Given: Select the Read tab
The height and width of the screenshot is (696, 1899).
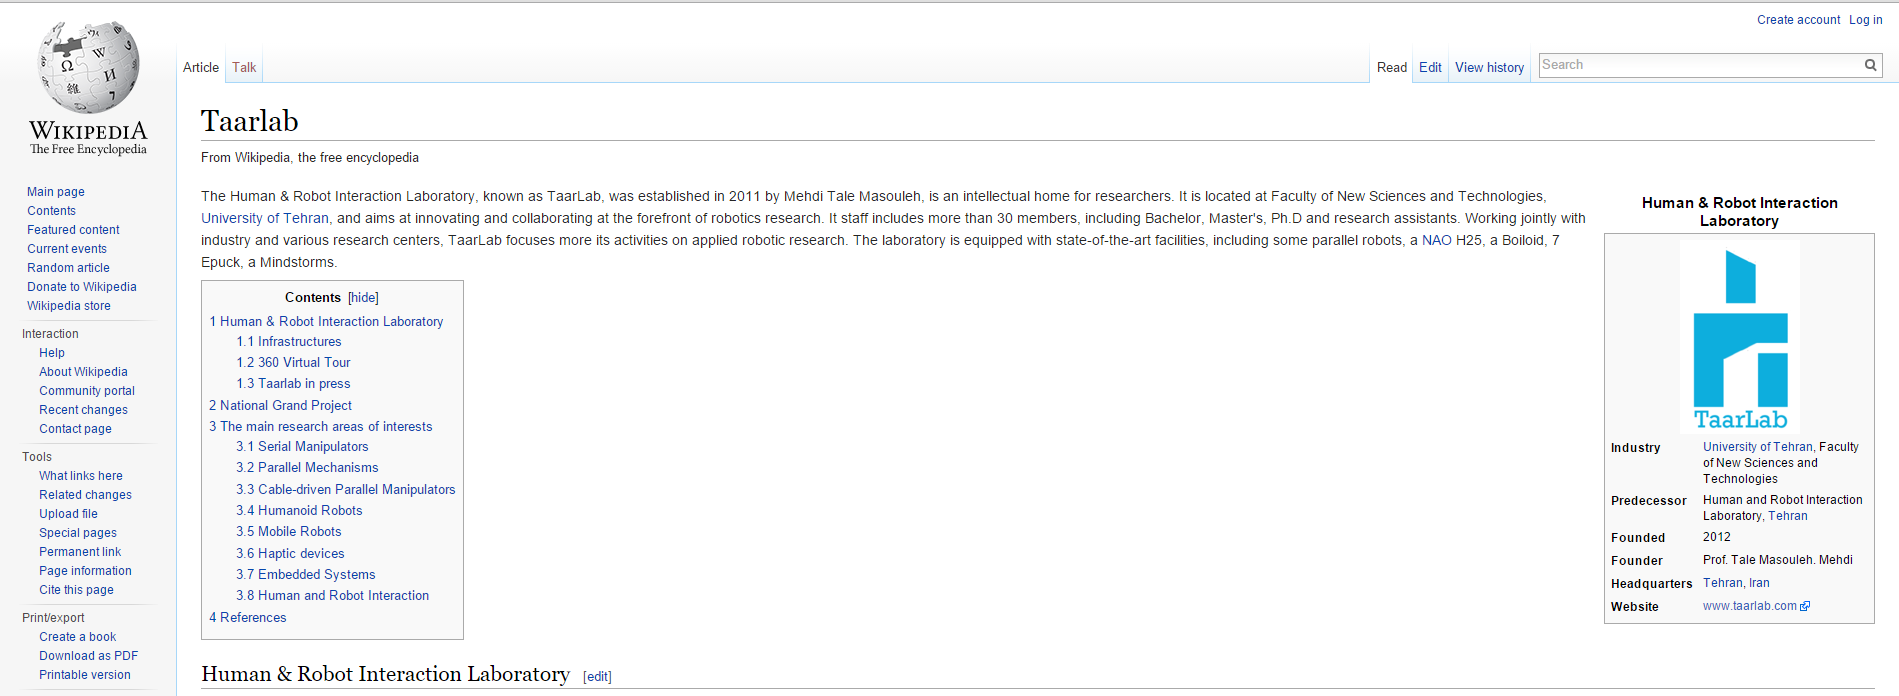Looking at the screenshot, I should click(1391, 67).
